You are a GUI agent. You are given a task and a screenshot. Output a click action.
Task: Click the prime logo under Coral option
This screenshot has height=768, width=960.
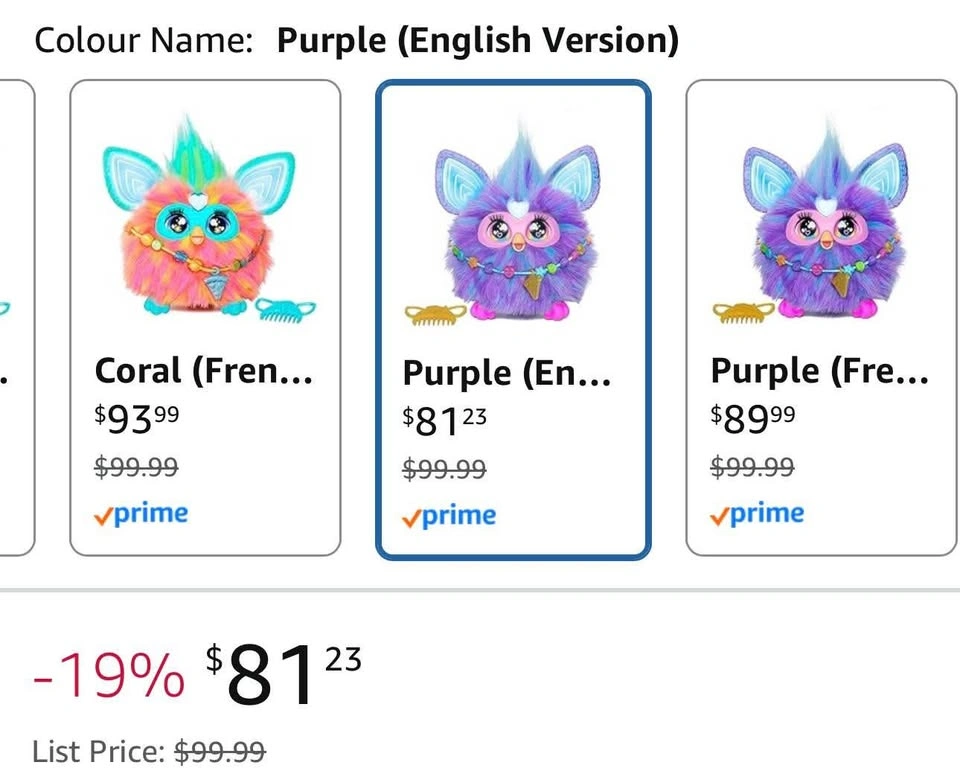pos(141,514)
